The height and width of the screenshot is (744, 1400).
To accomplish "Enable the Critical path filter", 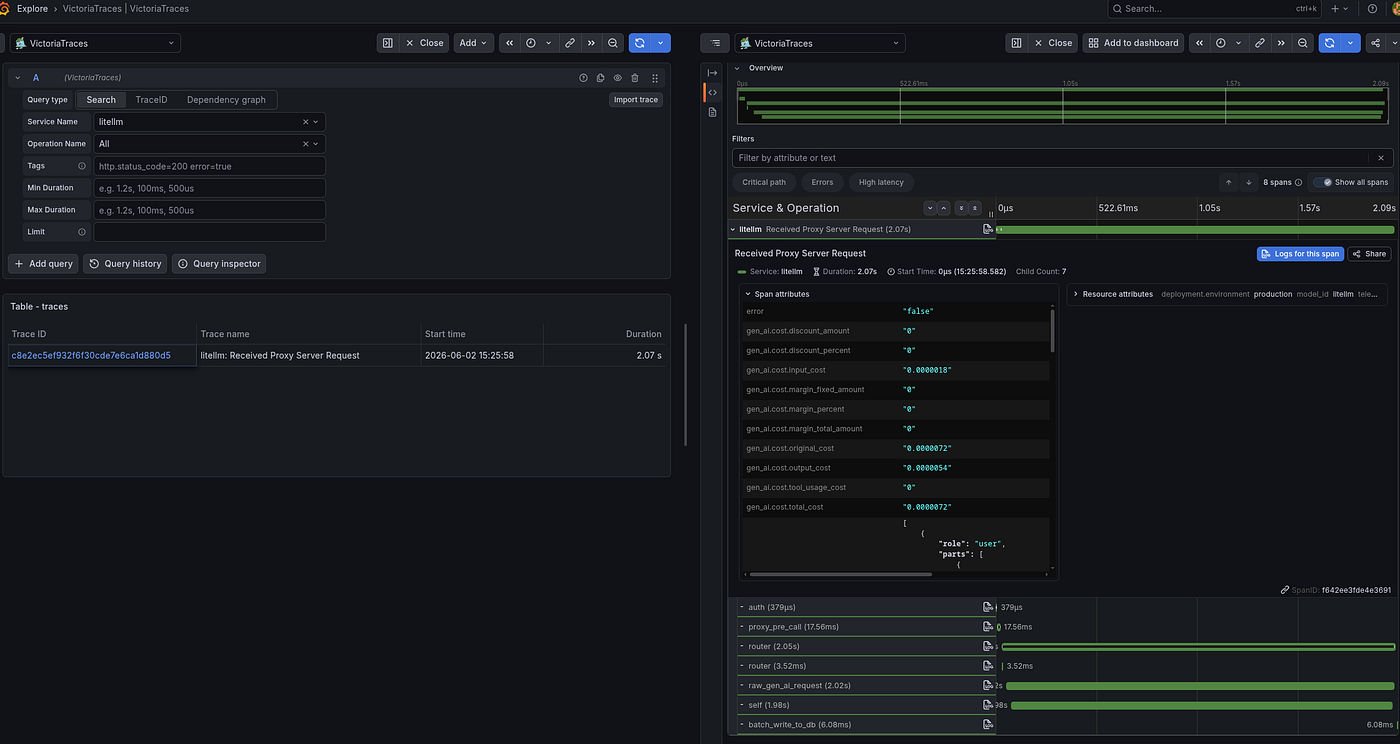I will point(764,182).
